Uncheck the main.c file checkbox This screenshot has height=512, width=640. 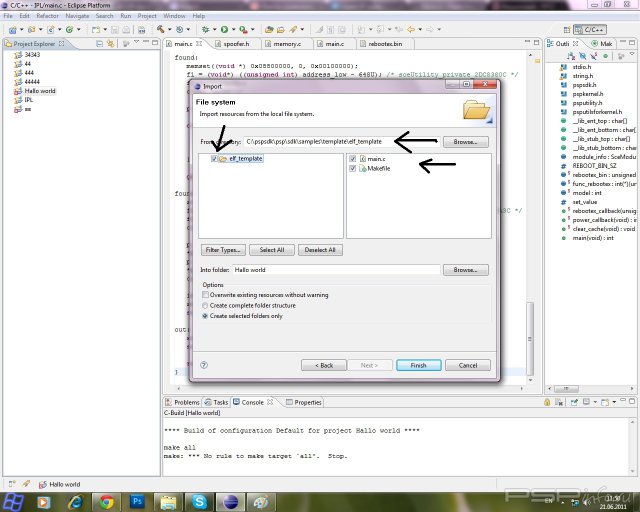(353, 159)
